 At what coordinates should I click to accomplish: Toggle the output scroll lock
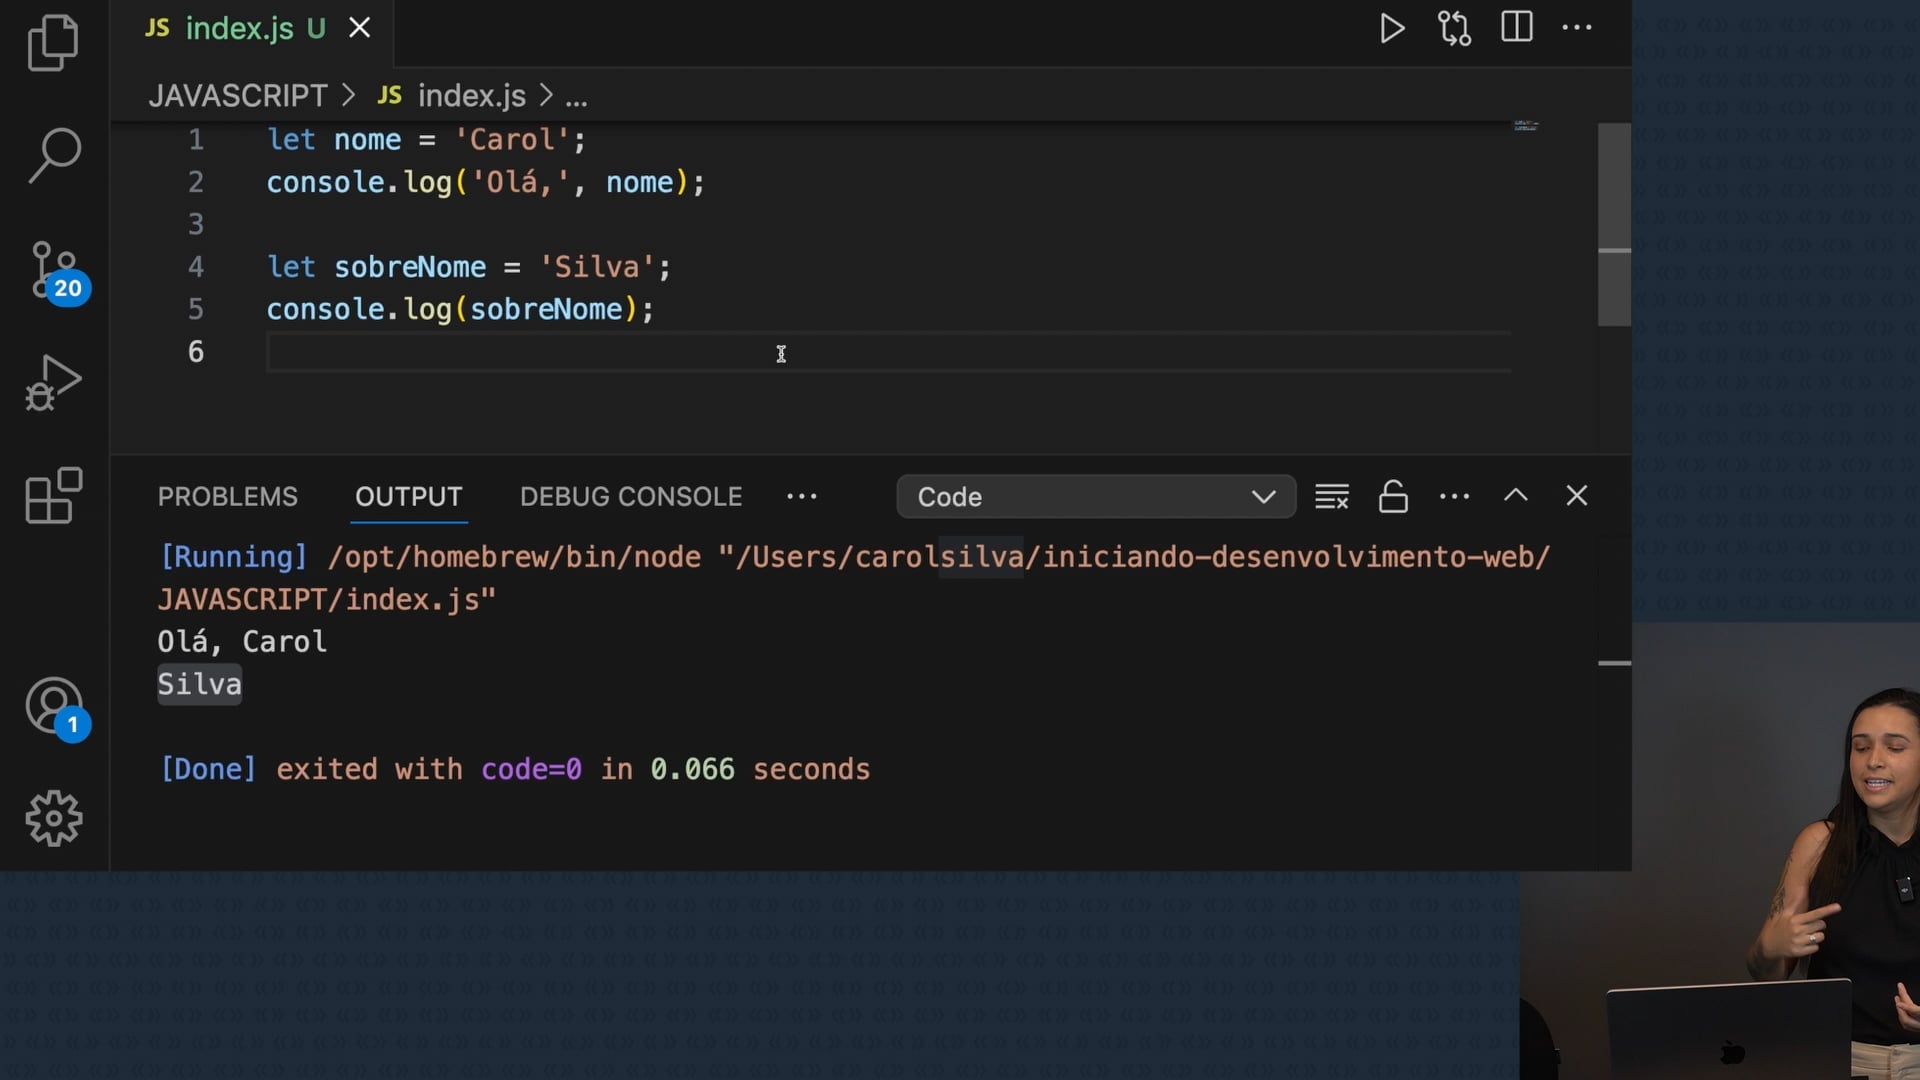pyautogui.click(x=1393, y=497)
